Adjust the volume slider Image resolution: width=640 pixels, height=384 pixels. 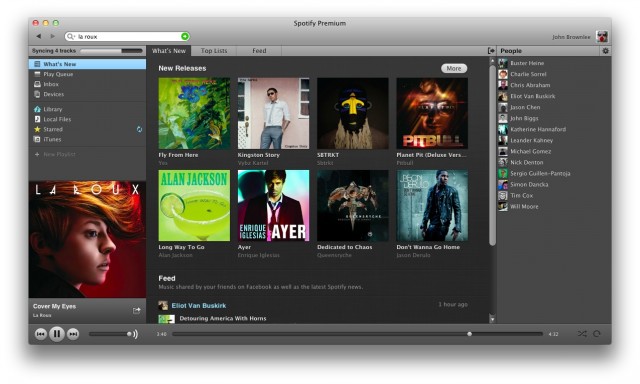(x=109, y=334)
